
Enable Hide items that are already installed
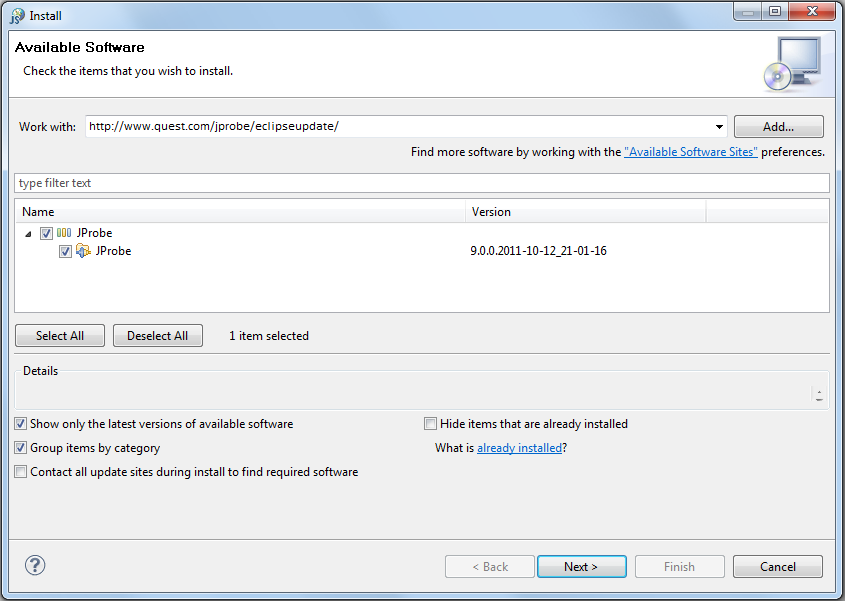(x=430, y=424)
